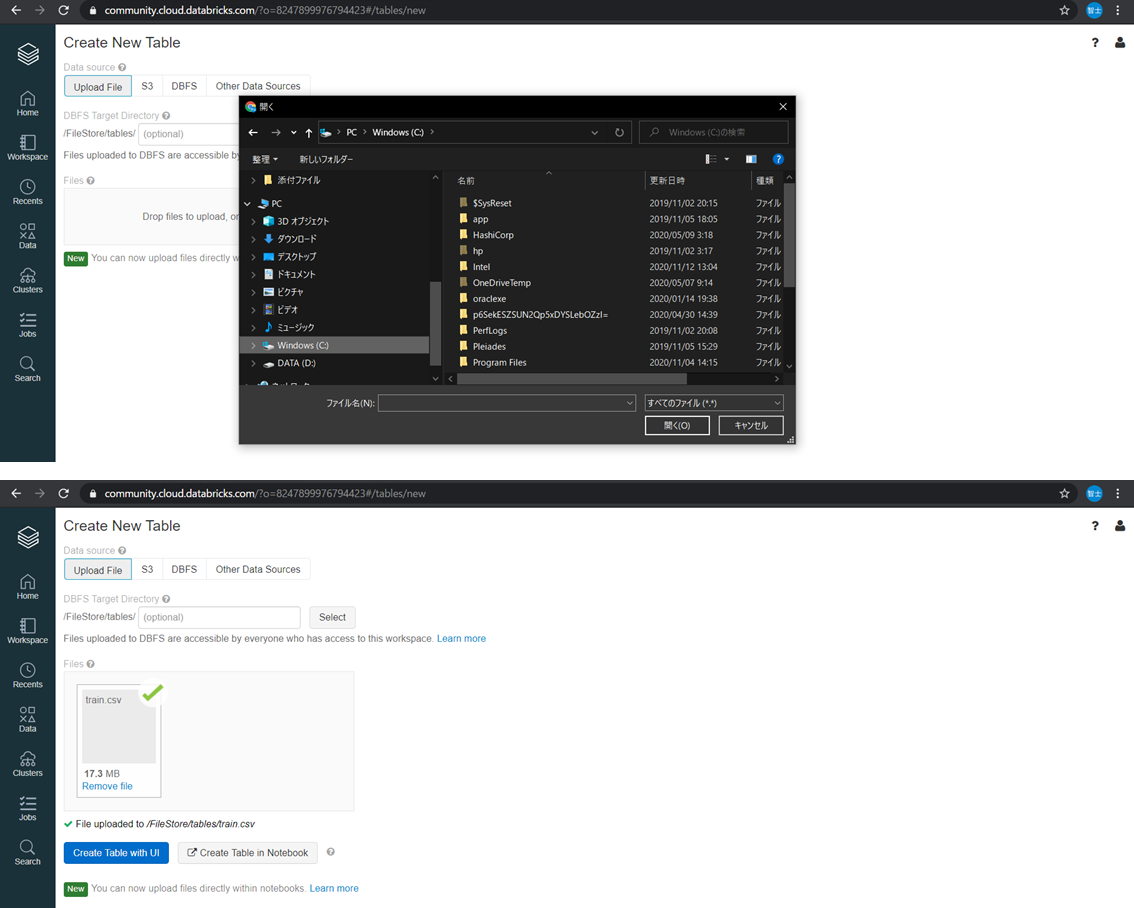This screenshot has width=1134, height=908.
Task: Open Home in the sidebar of the dialog-covered page
Action: [27, 103]
